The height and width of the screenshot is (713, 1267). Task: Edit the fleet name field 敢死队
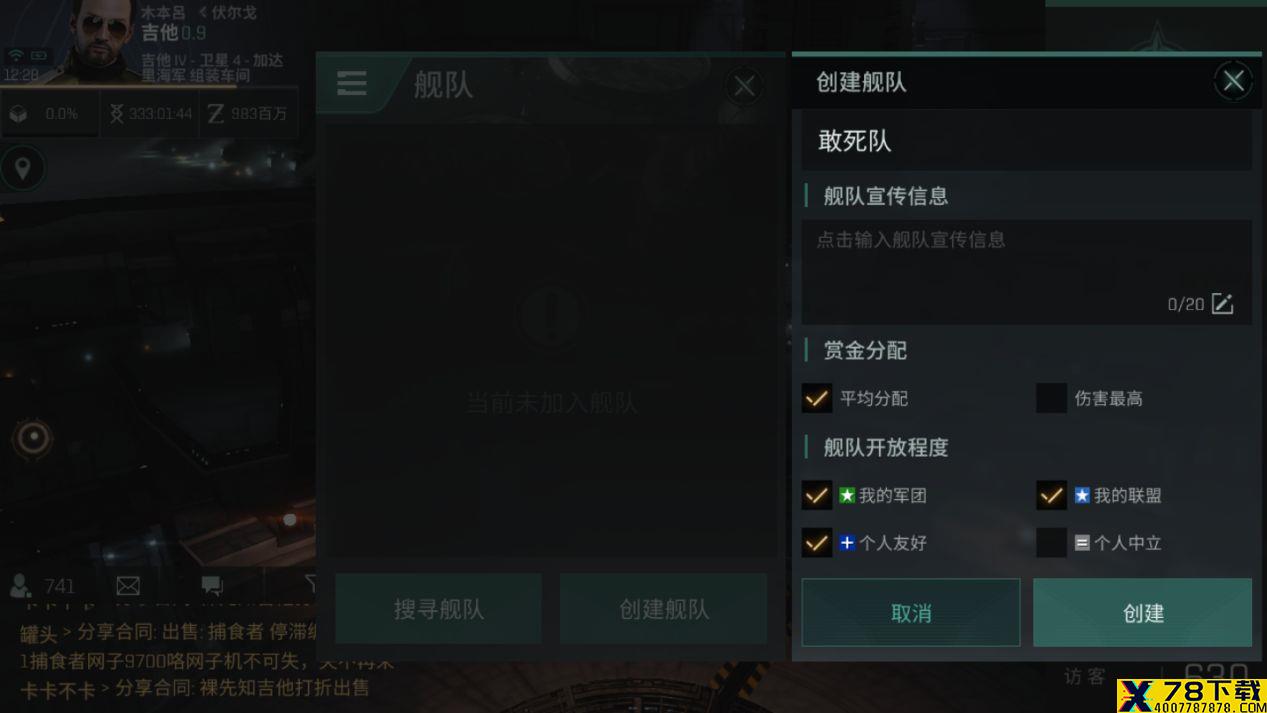point(1026,141)
